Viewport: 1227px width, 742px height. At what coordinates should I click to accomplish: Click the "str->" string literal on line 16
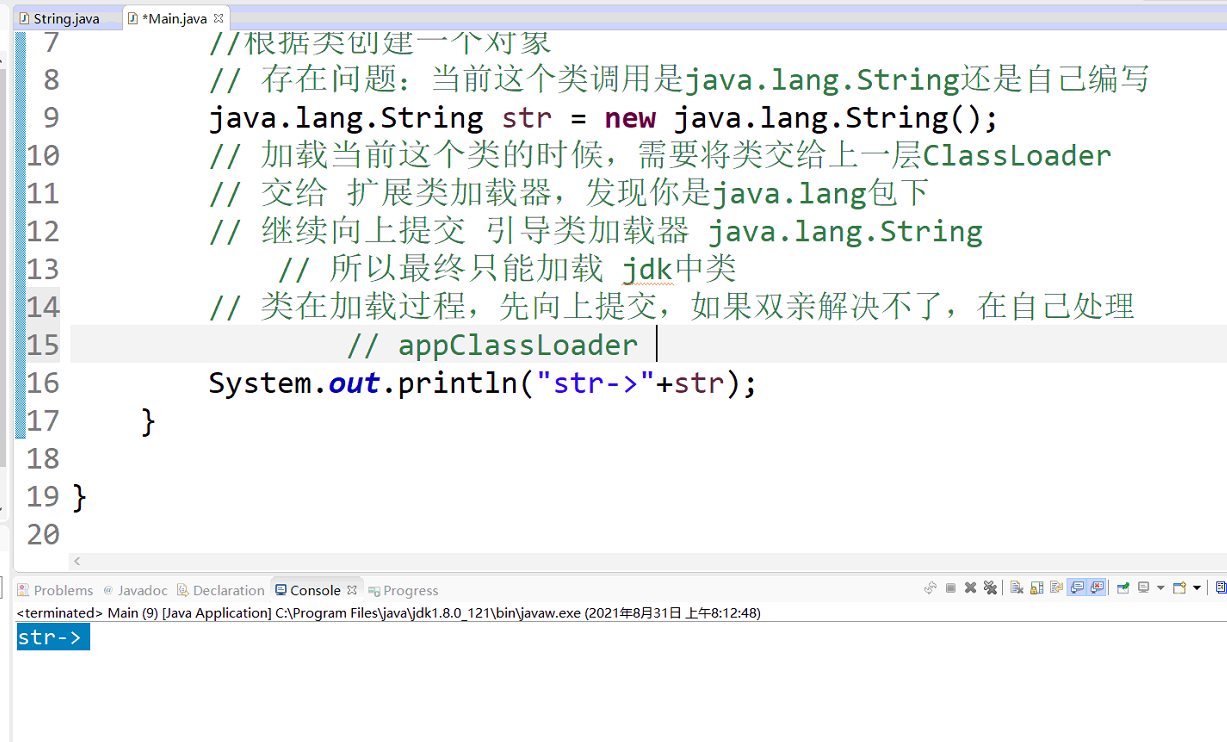[x=596, y=383]
